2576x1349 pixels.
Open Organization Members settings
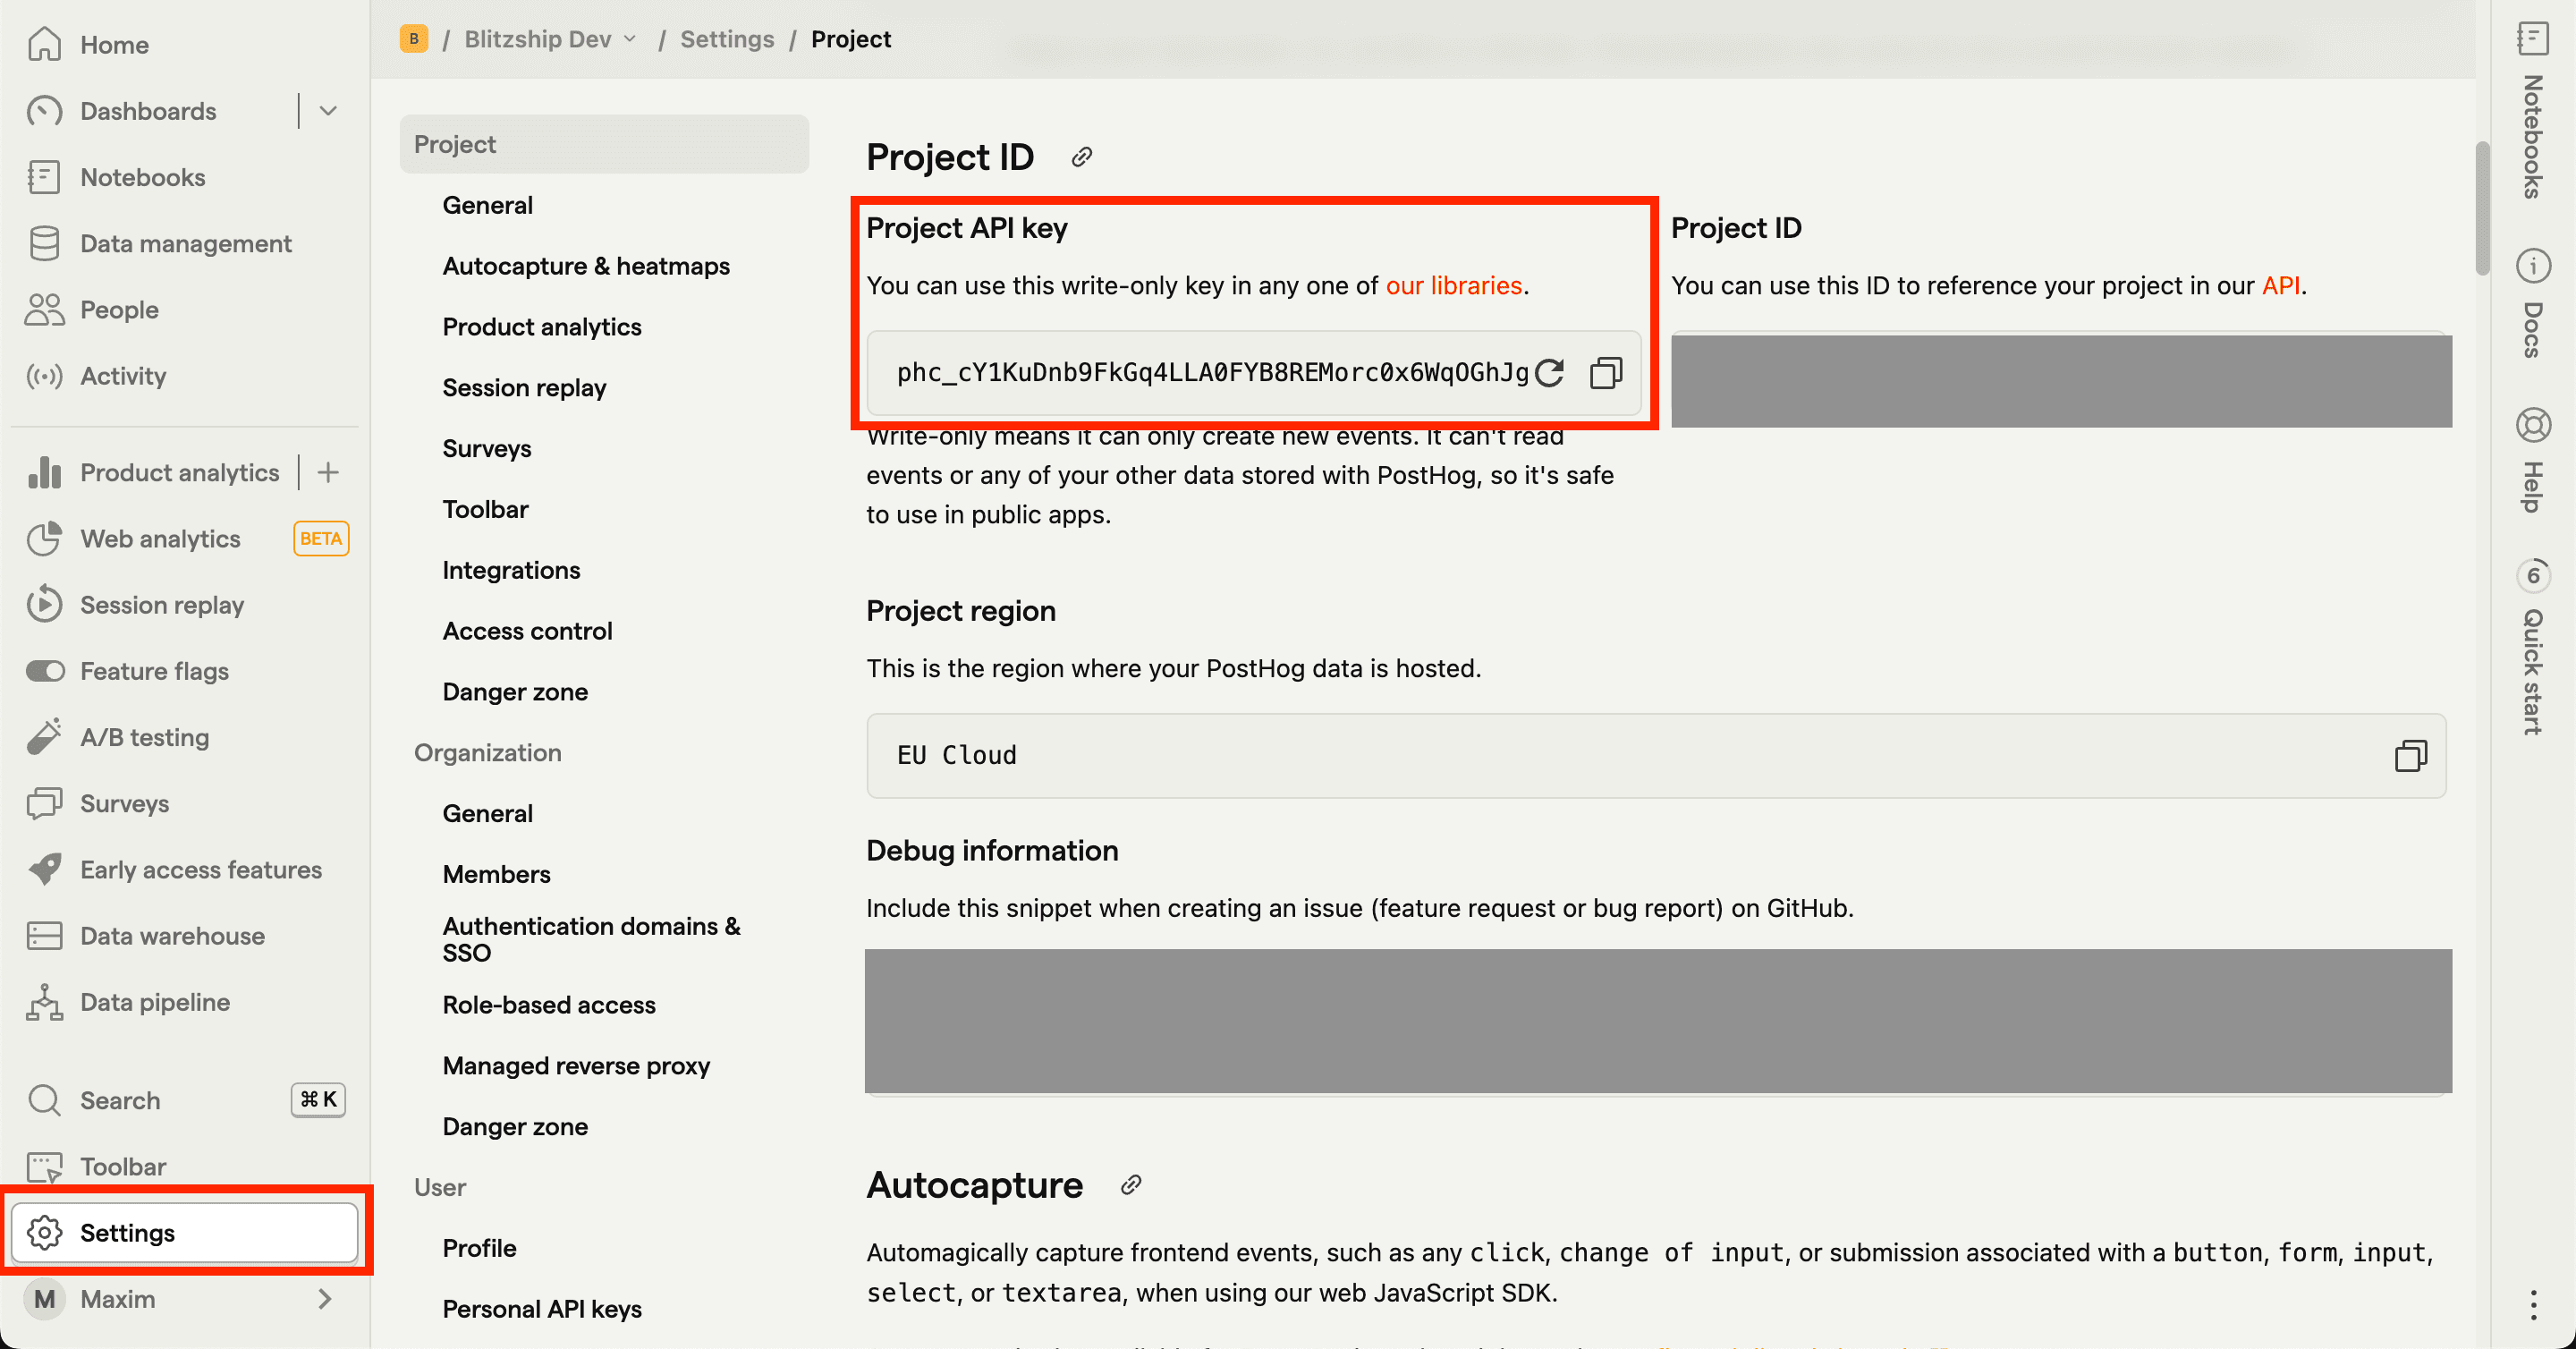coord(496,874)
